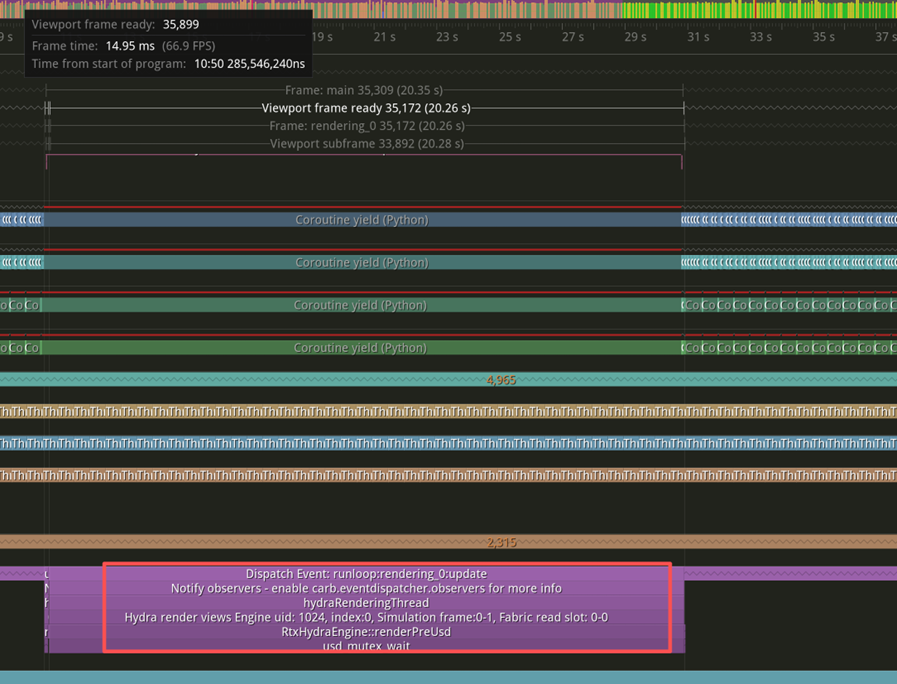Select the 'RtxHydraEngine::renderPreUsd' zone
The width and height of the screenshot is (897, 684).
tap(366, 632)
